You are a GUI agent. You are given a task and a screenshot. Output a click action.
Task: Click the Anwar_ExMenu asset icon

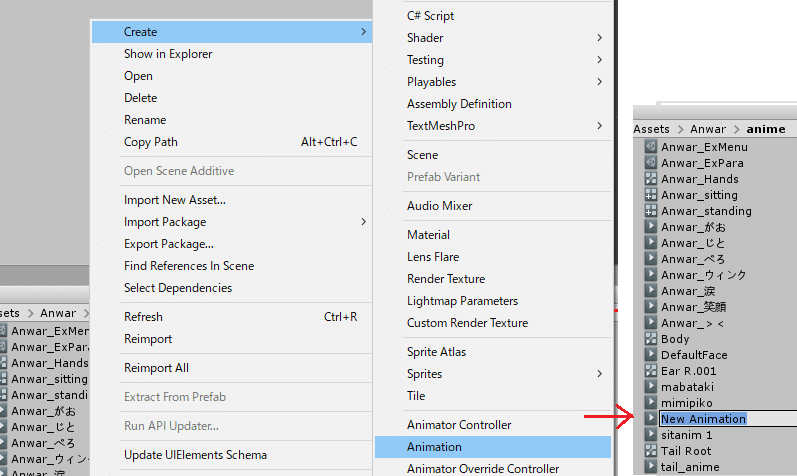pyautogui.click(x=651, y=147)
